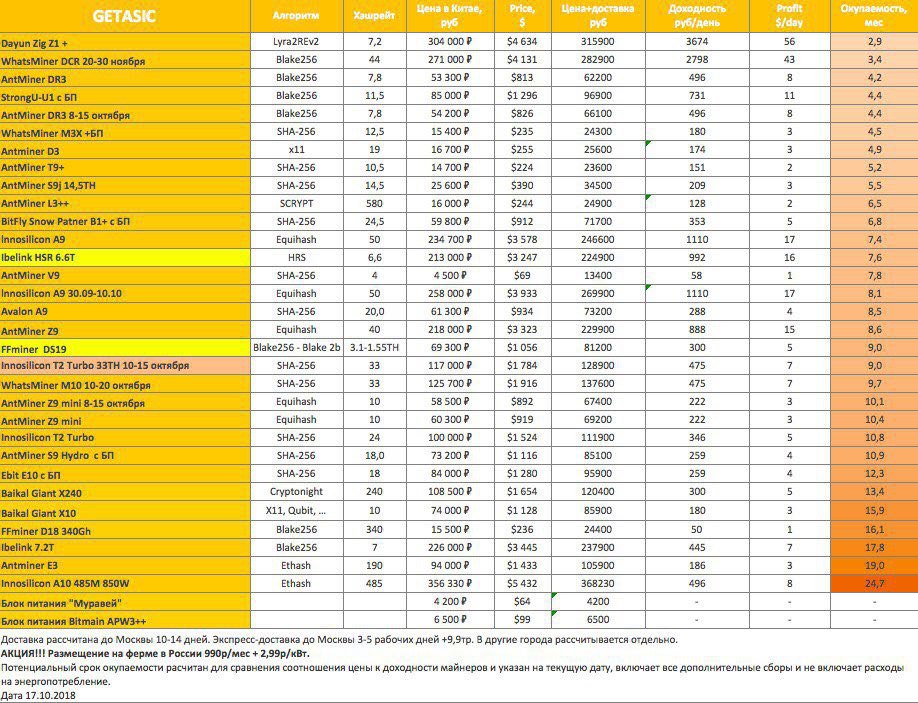Click the WhatsMiner M10 10-20 октября cell

(x=125, y=384)
